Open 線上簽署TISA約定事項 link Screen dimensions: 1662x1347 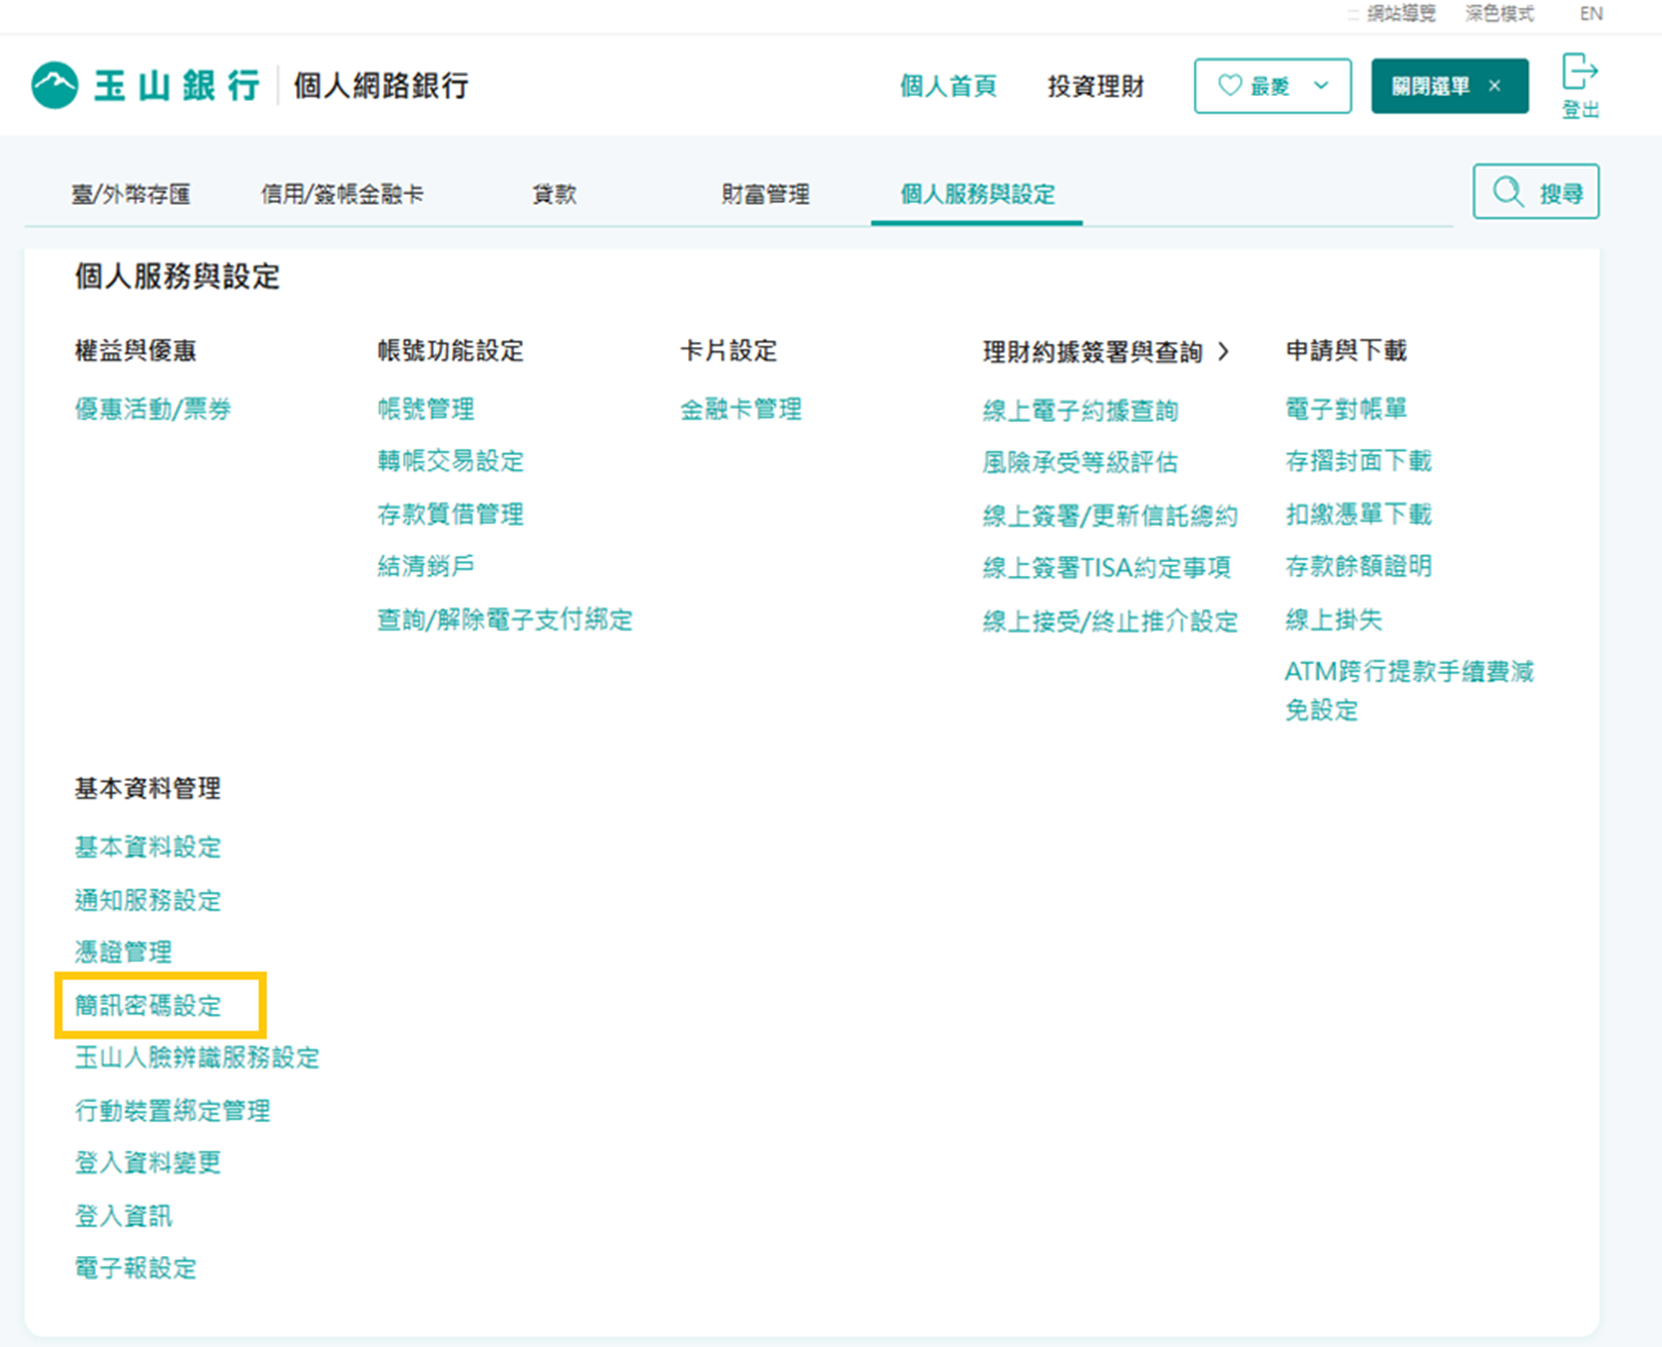point(1107,568)
